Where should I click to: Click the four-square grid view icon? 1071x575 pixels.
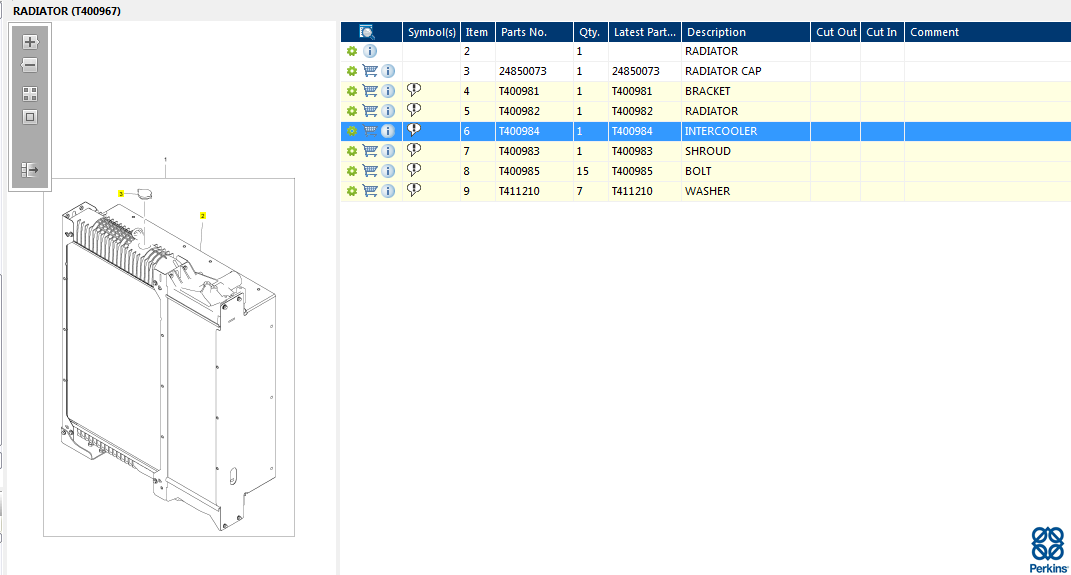[x=30, y=94]
